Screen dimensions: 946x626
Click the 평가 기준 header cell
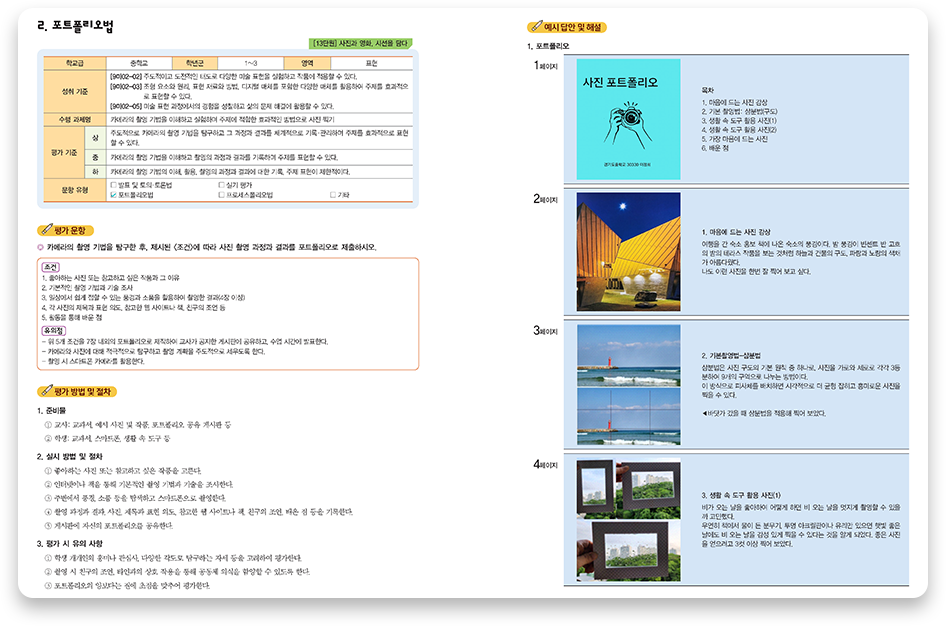65,152
